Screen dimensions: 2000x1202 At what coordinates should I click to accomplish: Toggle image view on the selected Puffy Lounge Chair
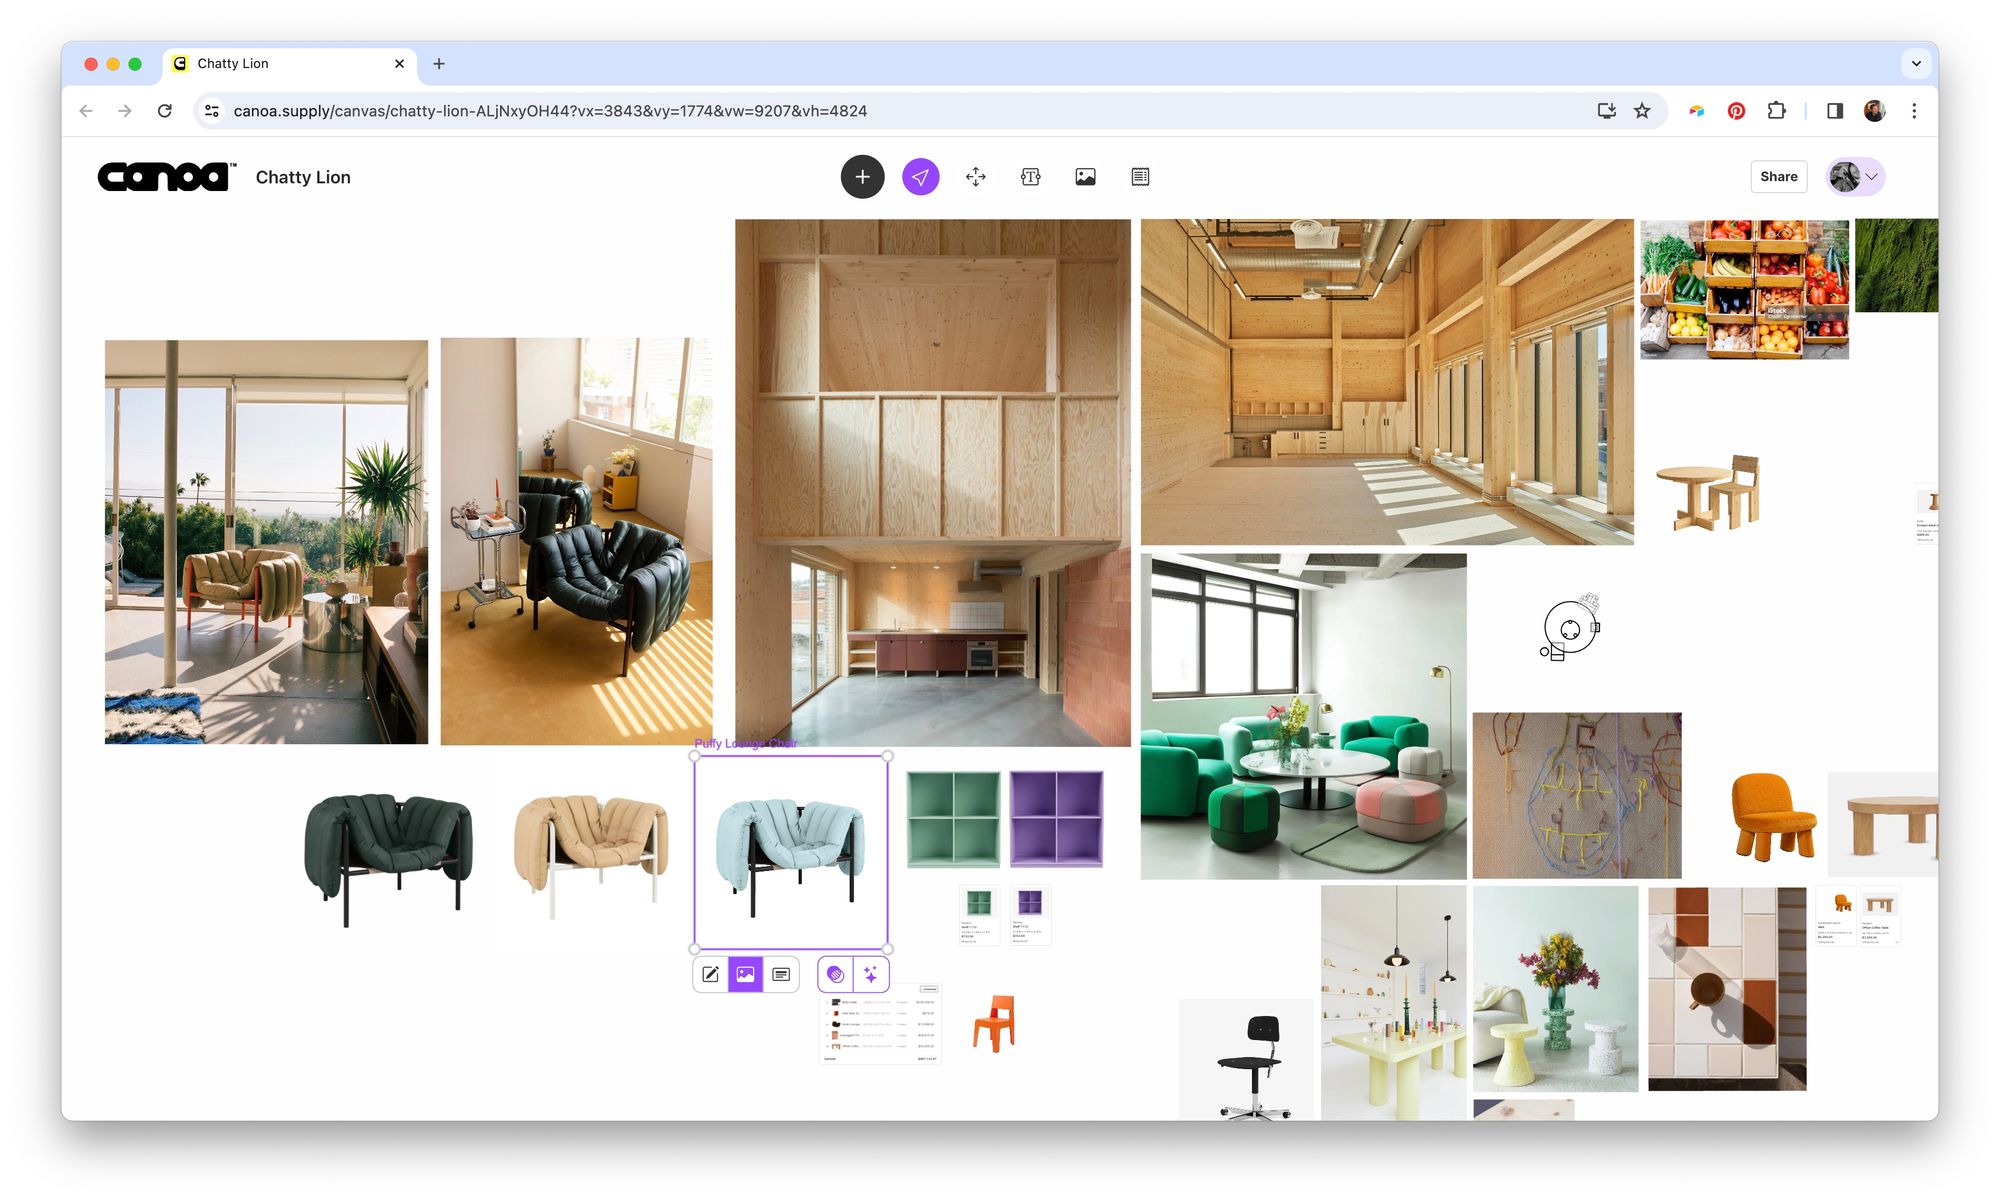pos(745,973)
